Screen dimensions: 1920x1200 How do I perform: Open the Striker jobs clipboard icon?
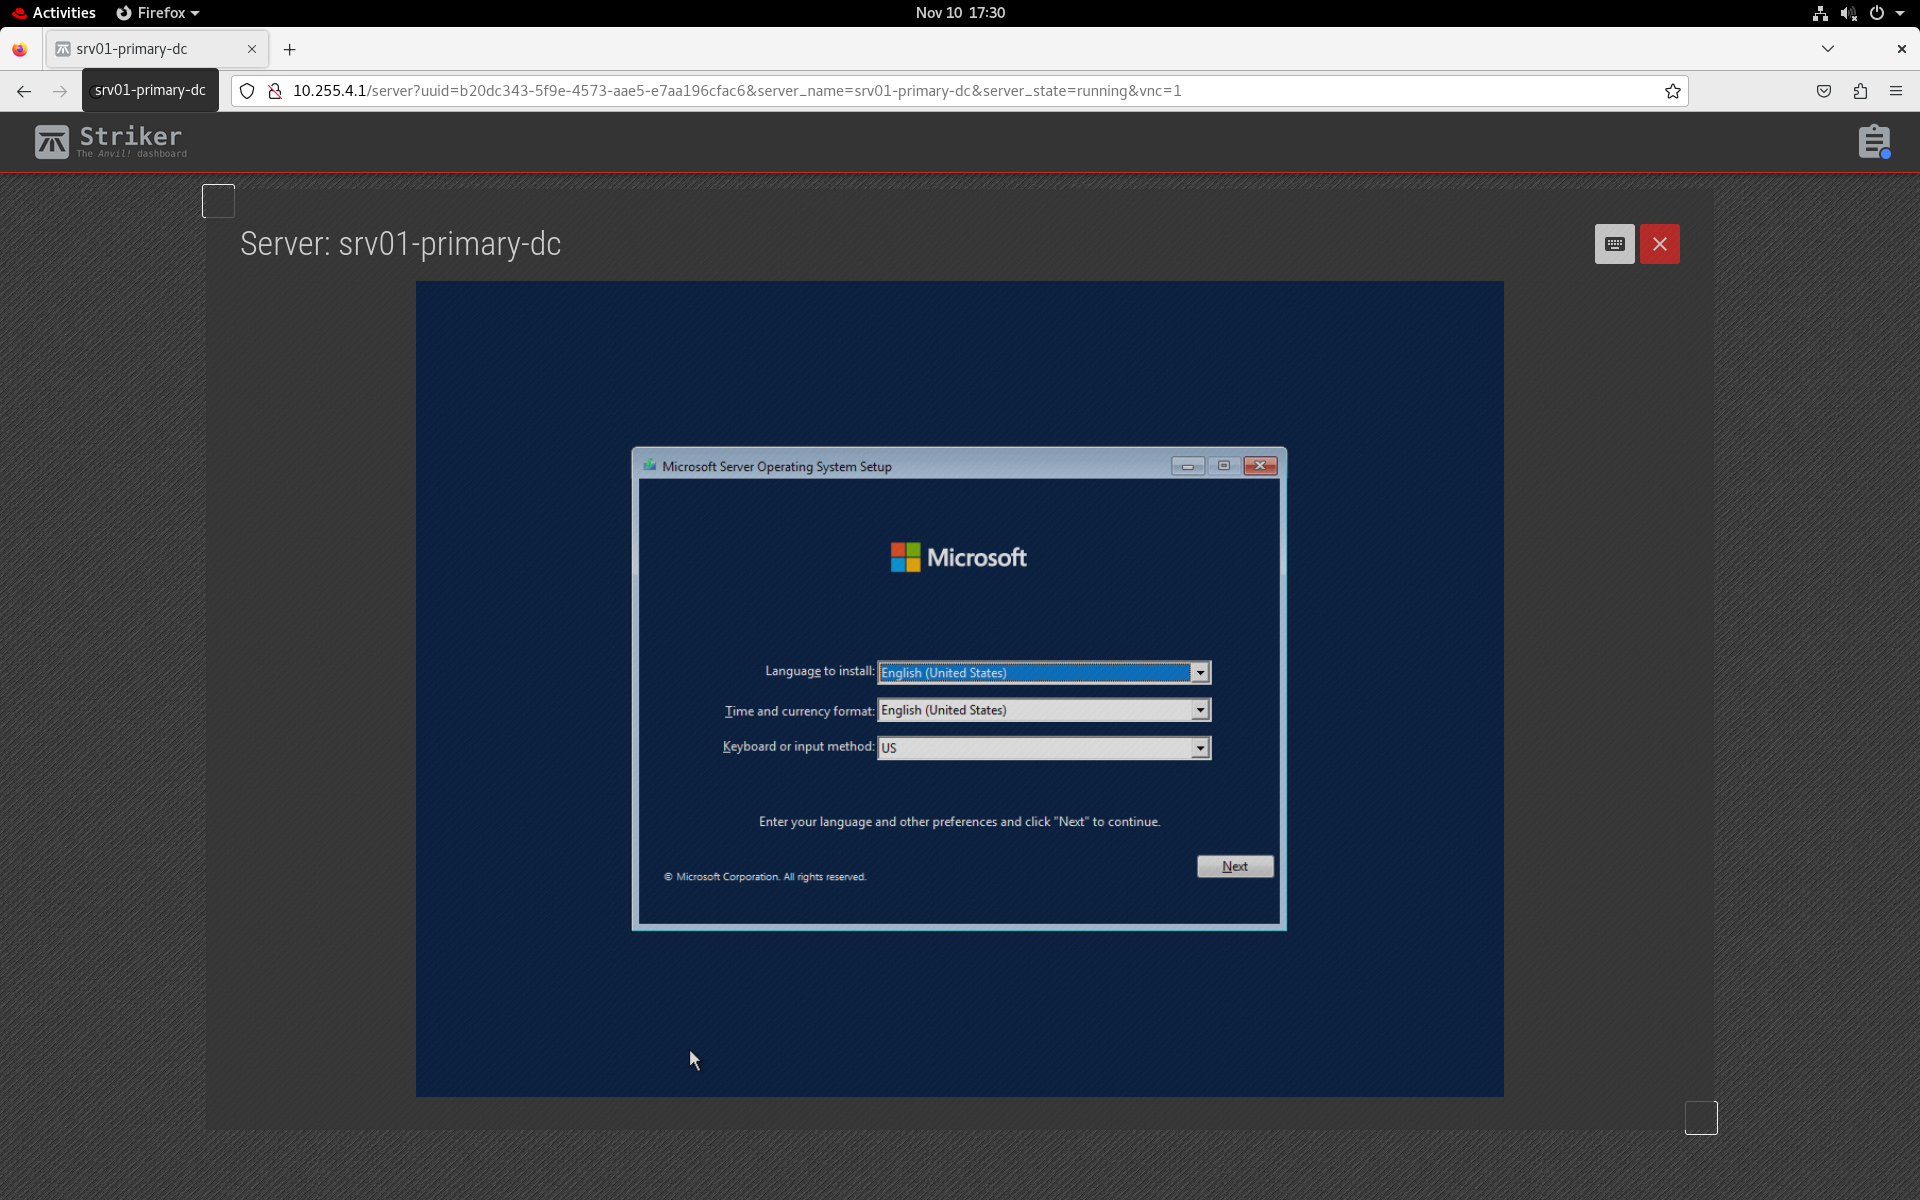(1874, 142)
